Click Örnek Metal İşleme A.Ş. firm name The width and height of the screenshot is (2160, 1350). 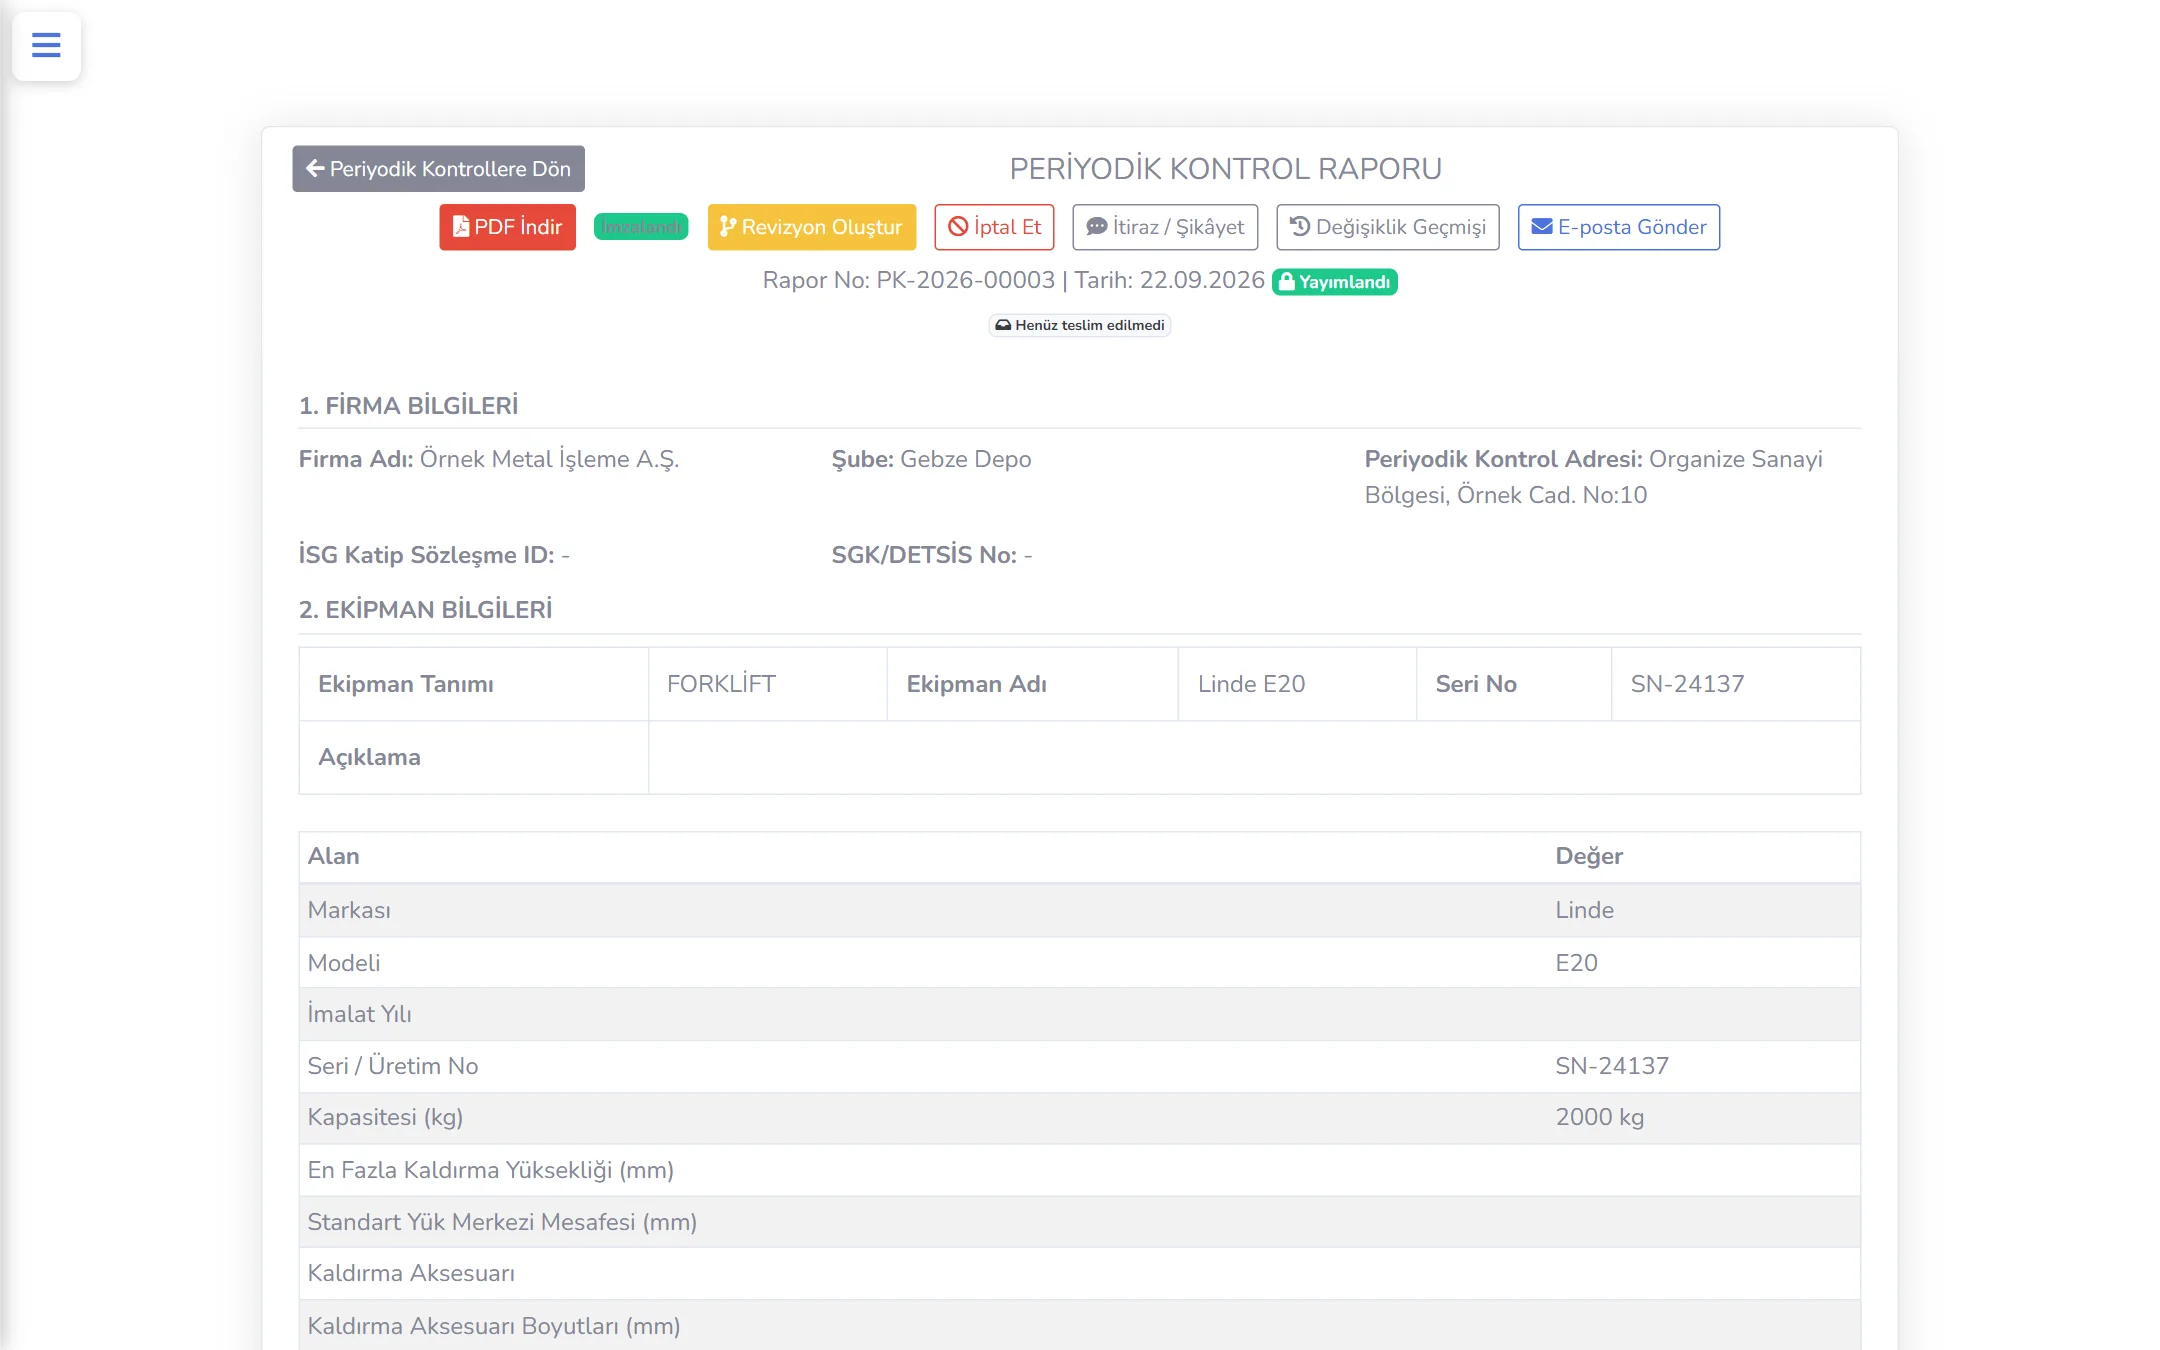click(549, 459)
